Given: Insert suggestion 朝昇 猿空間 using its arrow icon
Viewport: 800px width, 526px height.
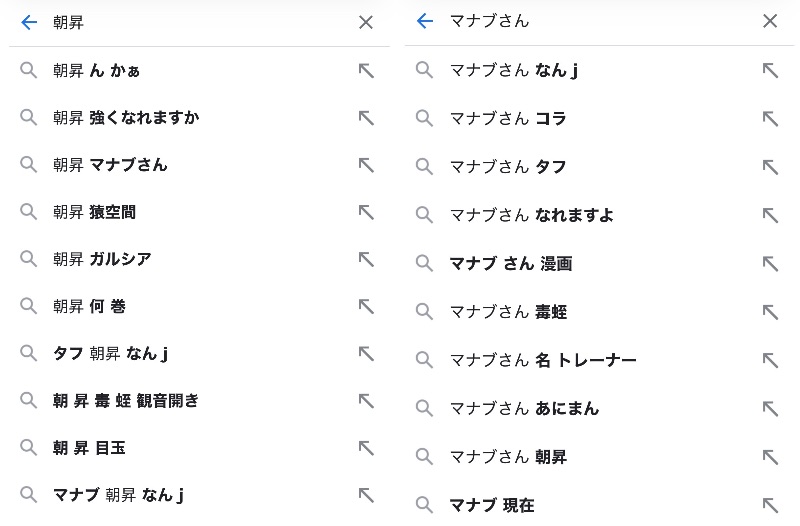Looking at the screenshot, I should pyautogui.click(x=366, y=212).
